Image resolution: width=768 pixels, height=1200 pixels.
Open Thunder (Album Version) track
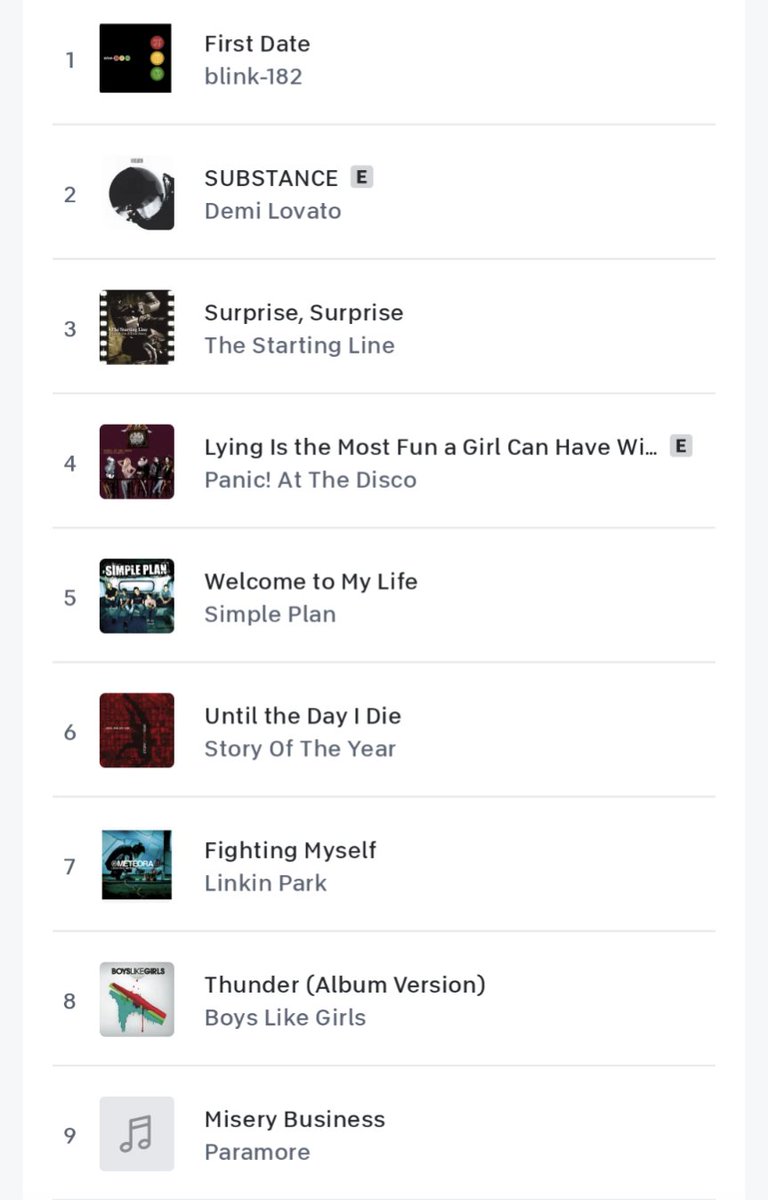coord(345,985)
